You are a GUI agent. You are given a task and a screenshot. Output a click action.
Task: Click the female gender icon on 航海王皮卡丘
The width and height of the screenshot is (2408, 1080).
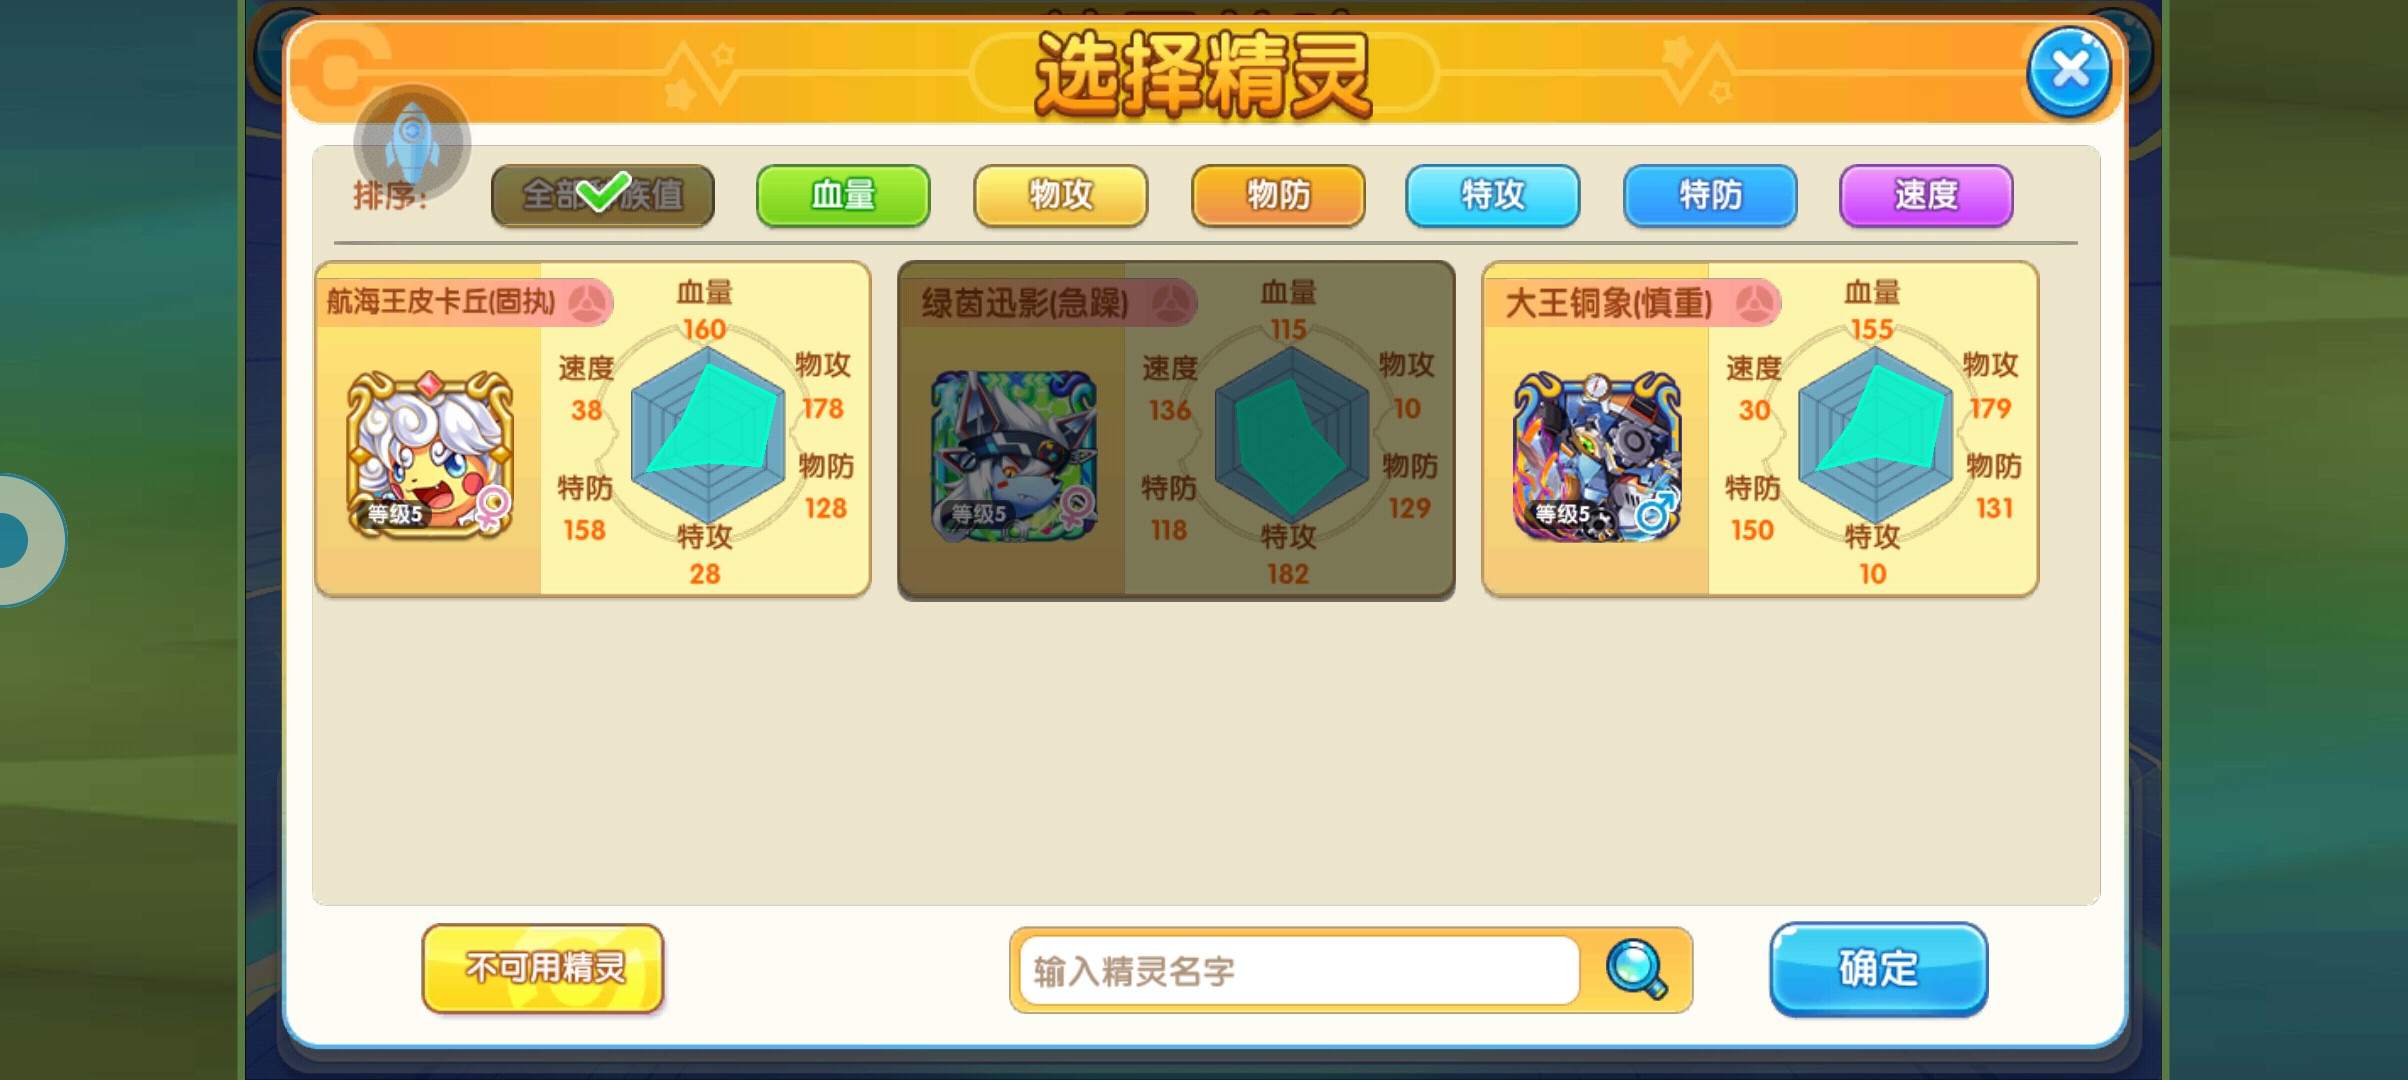493,507
